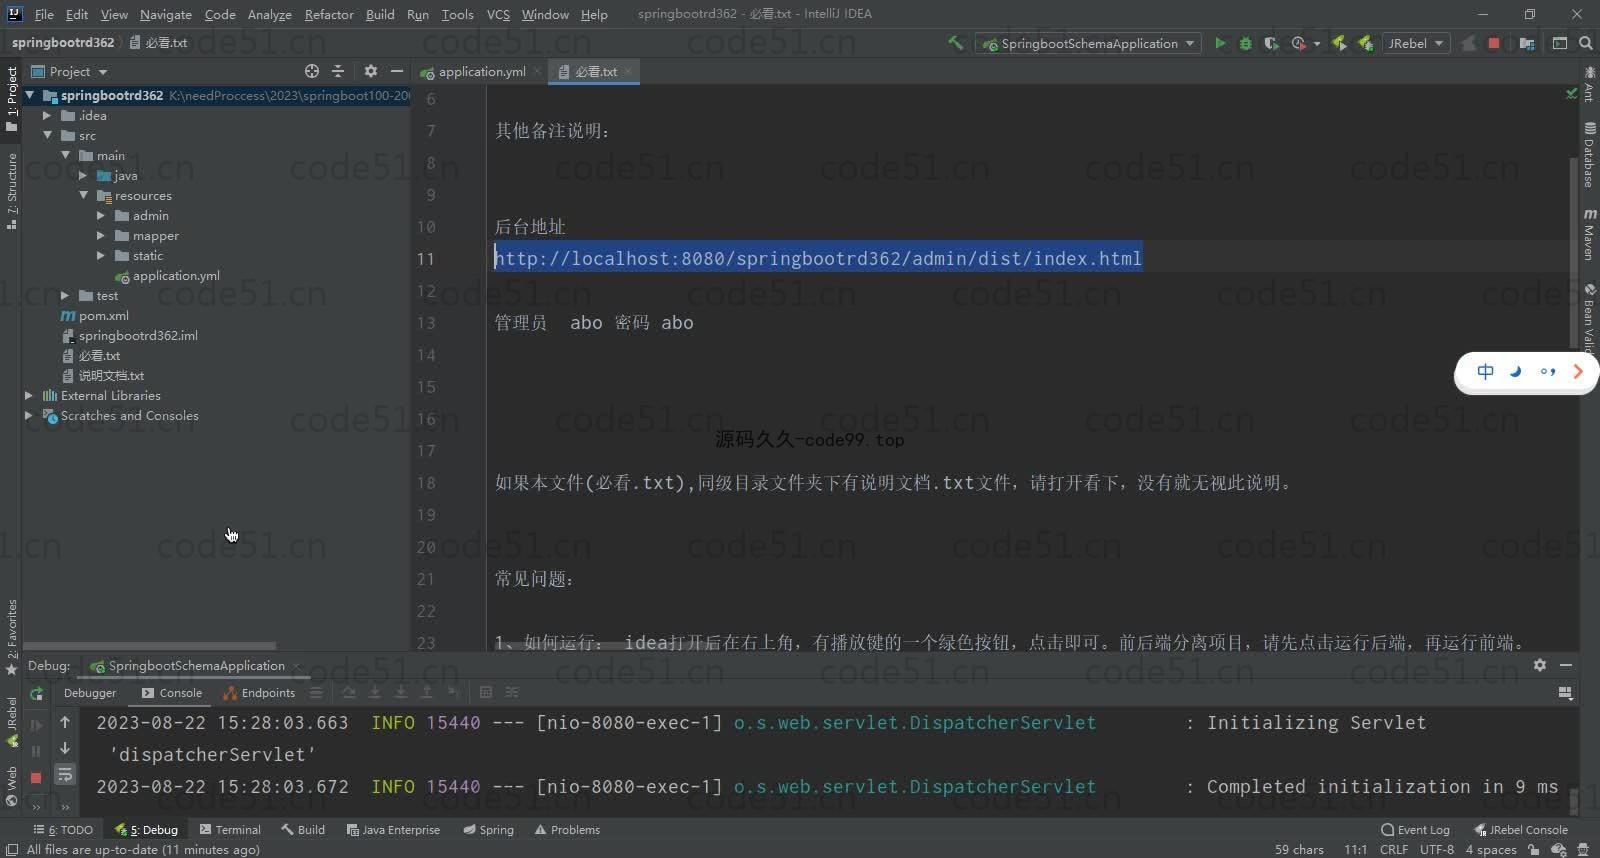Open the SpringbootSchemaApplication run configuration dropdown

coord(1089,43)
